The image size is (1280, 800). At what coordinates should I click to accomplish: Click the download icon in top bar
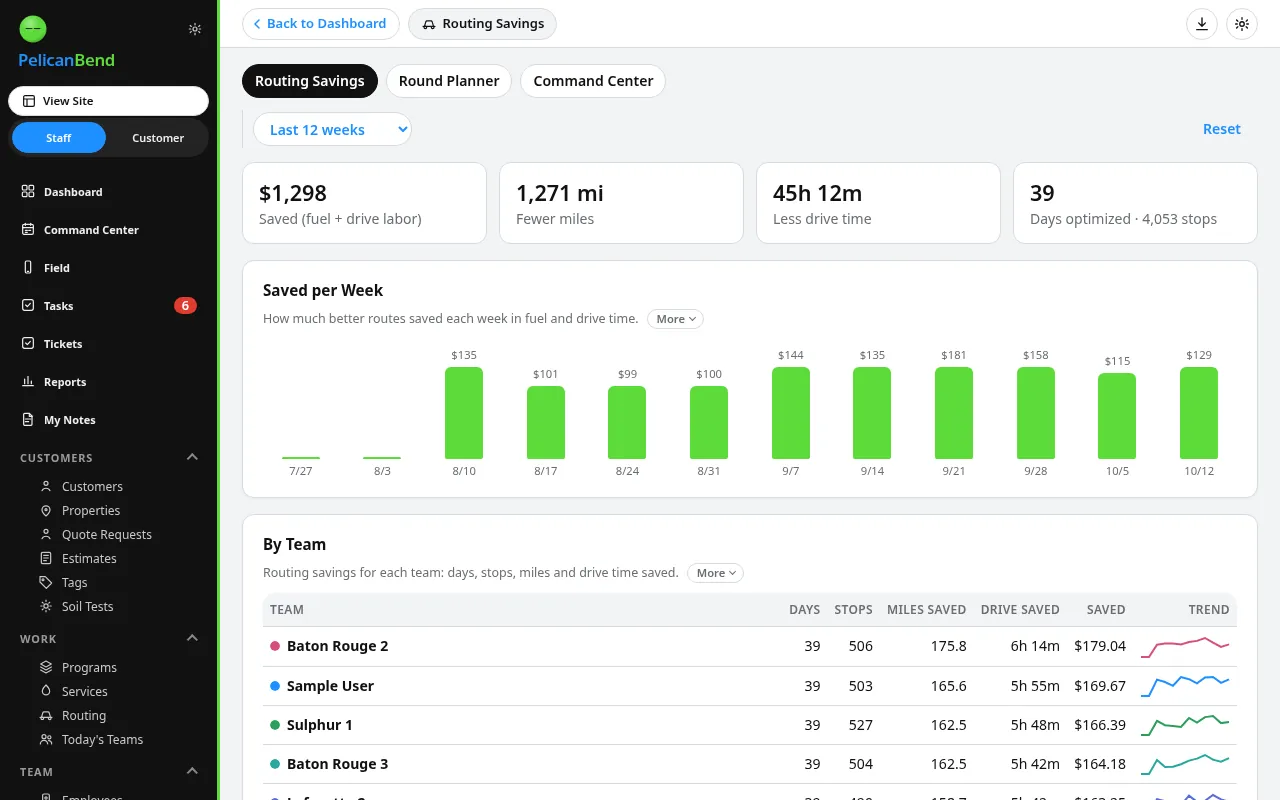(1202, 24)
